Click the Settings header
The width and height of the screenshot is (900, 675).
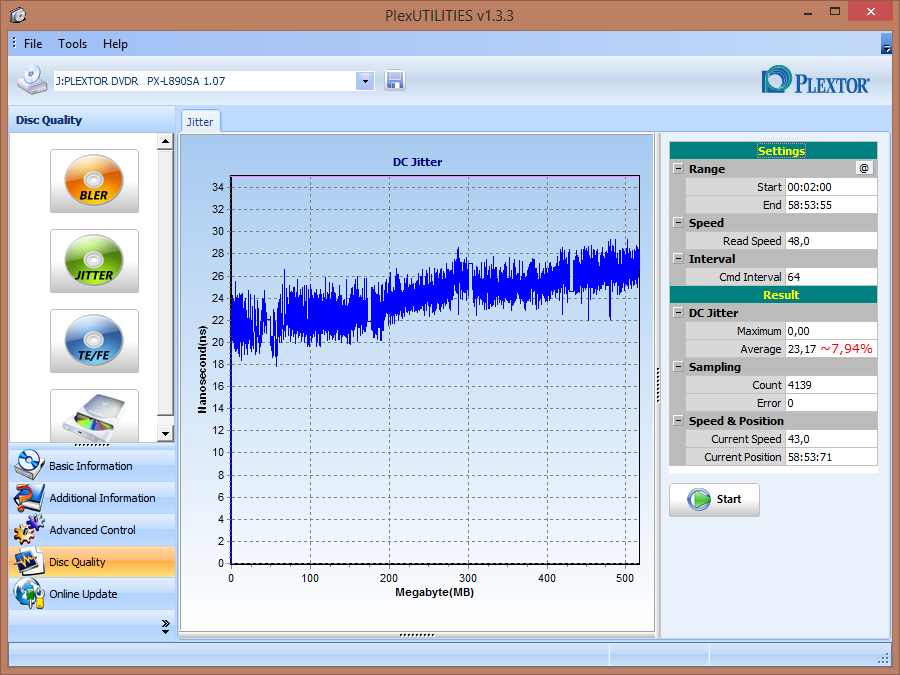click(x=773, y=150)
